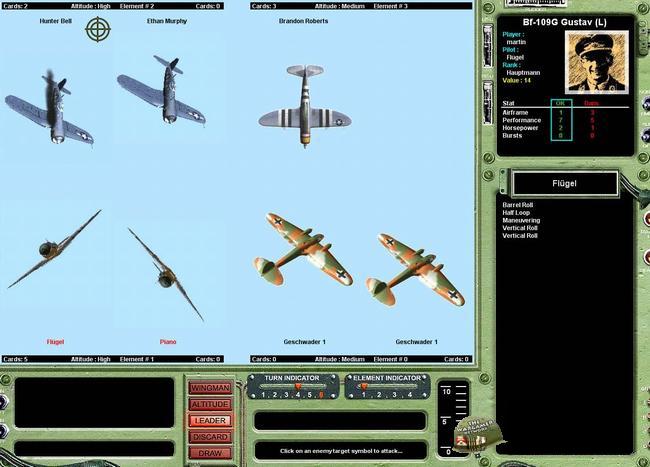Click the Airframe stat row
This screenshot has width=650, height=467.
coord(565,112)
